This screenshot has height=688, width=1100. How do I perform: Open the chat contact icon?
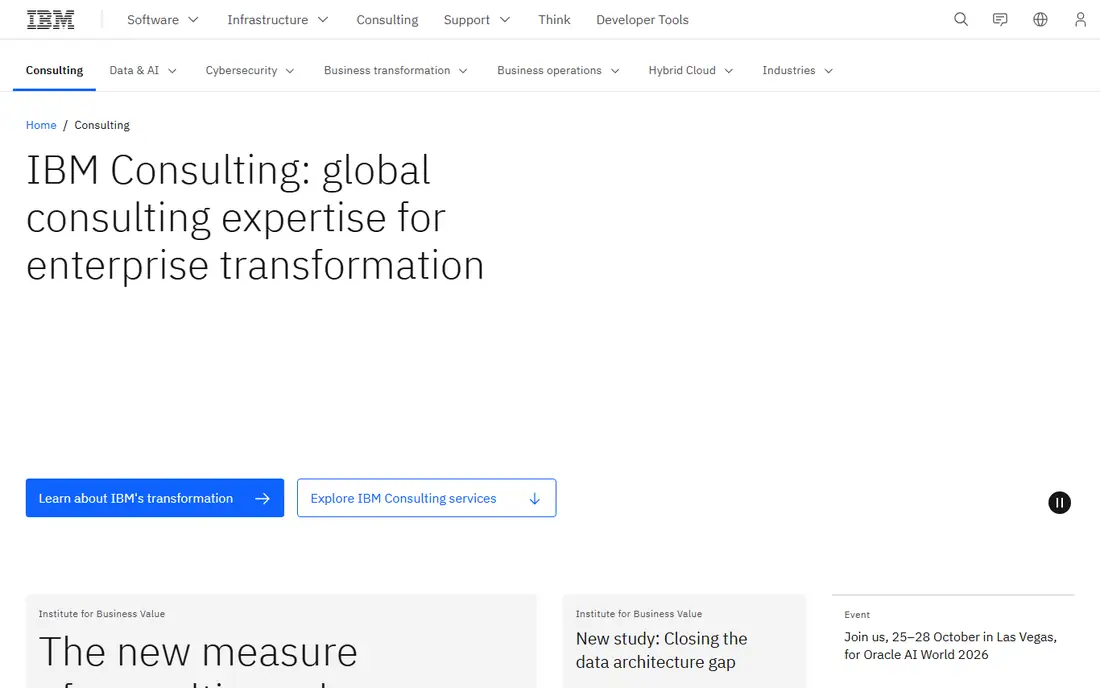click(x=1000, y=20)
